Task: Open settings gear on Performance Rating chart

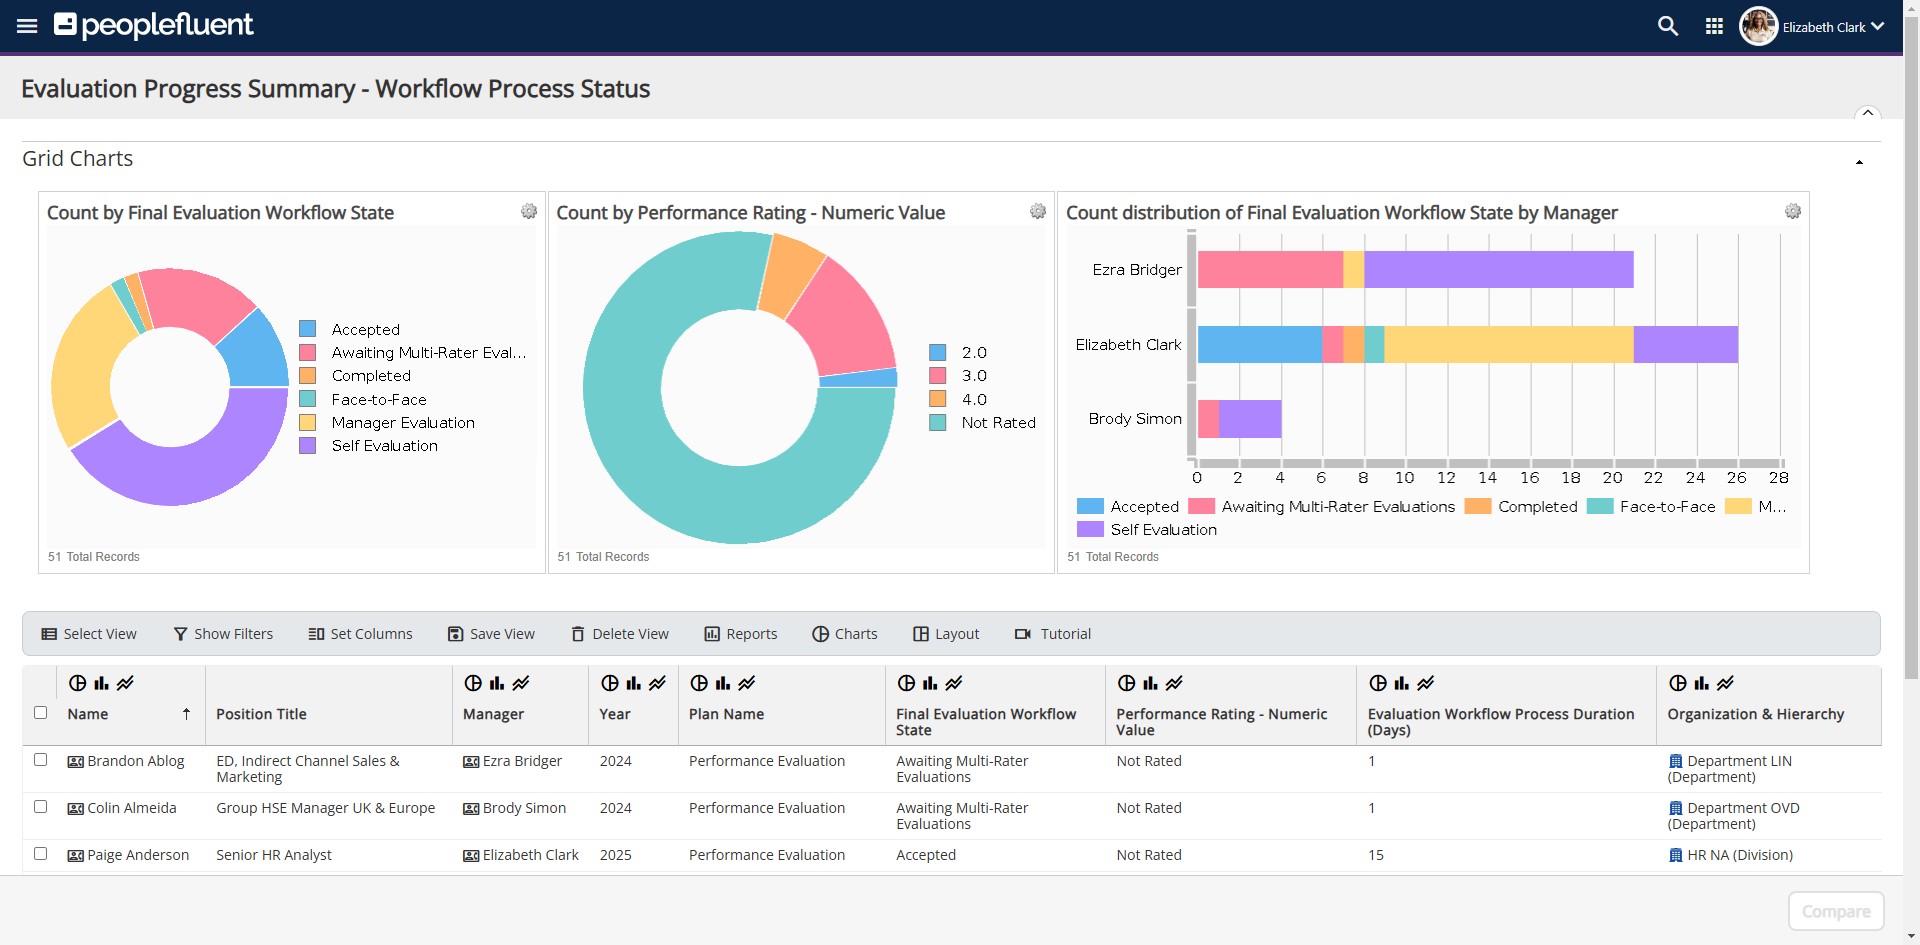Action: coord(1038,211)
